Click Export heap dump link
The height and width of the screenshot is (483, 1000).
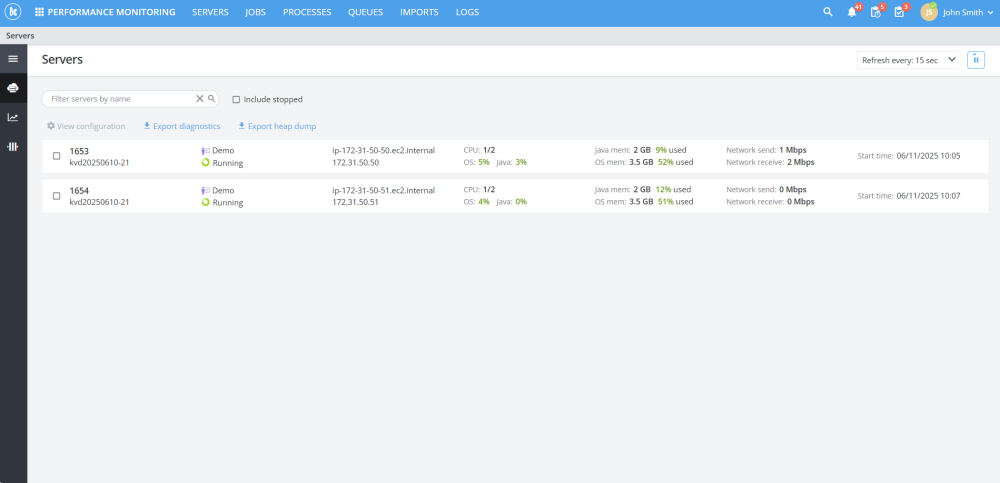pyautogui.click(x=277, y=126)
